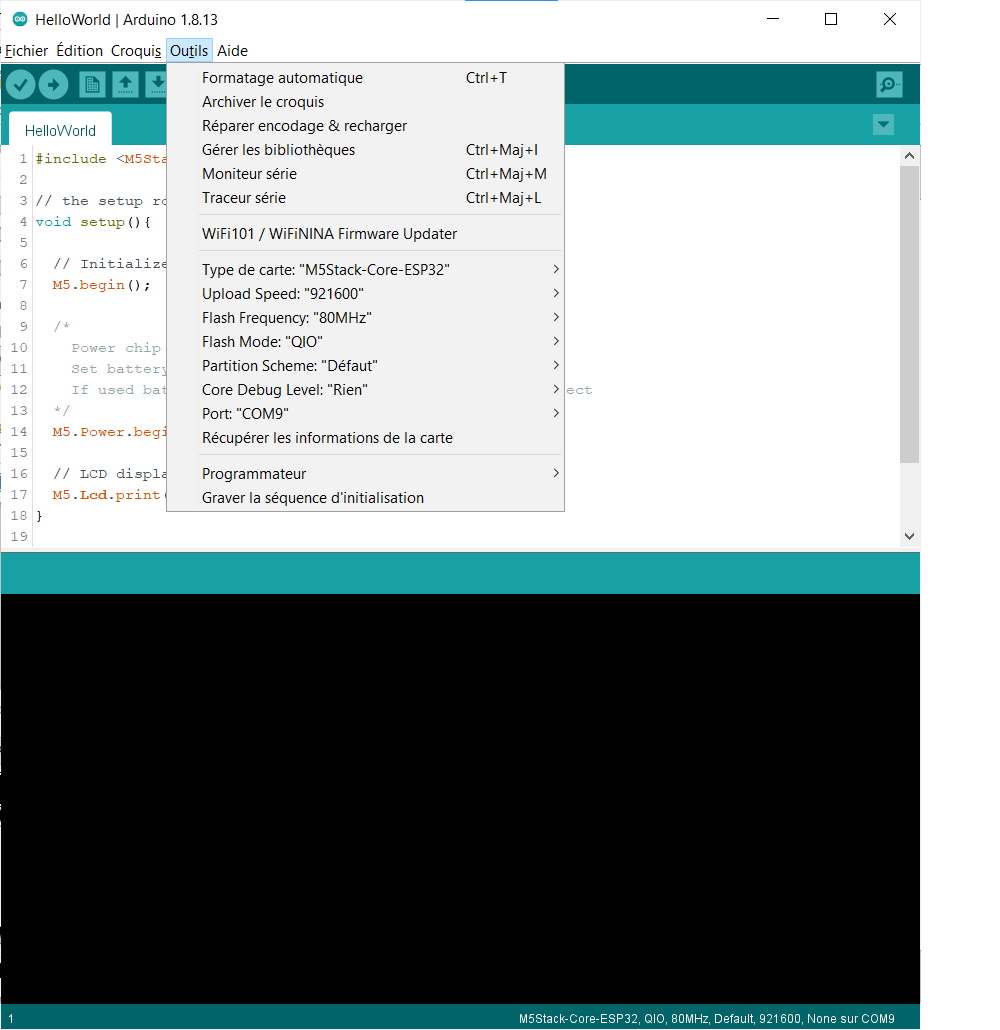The width and height of the screenshot is (1000, 1030).
Task: Click the editor scrollbar down arrow
Action: click(909, 536)
